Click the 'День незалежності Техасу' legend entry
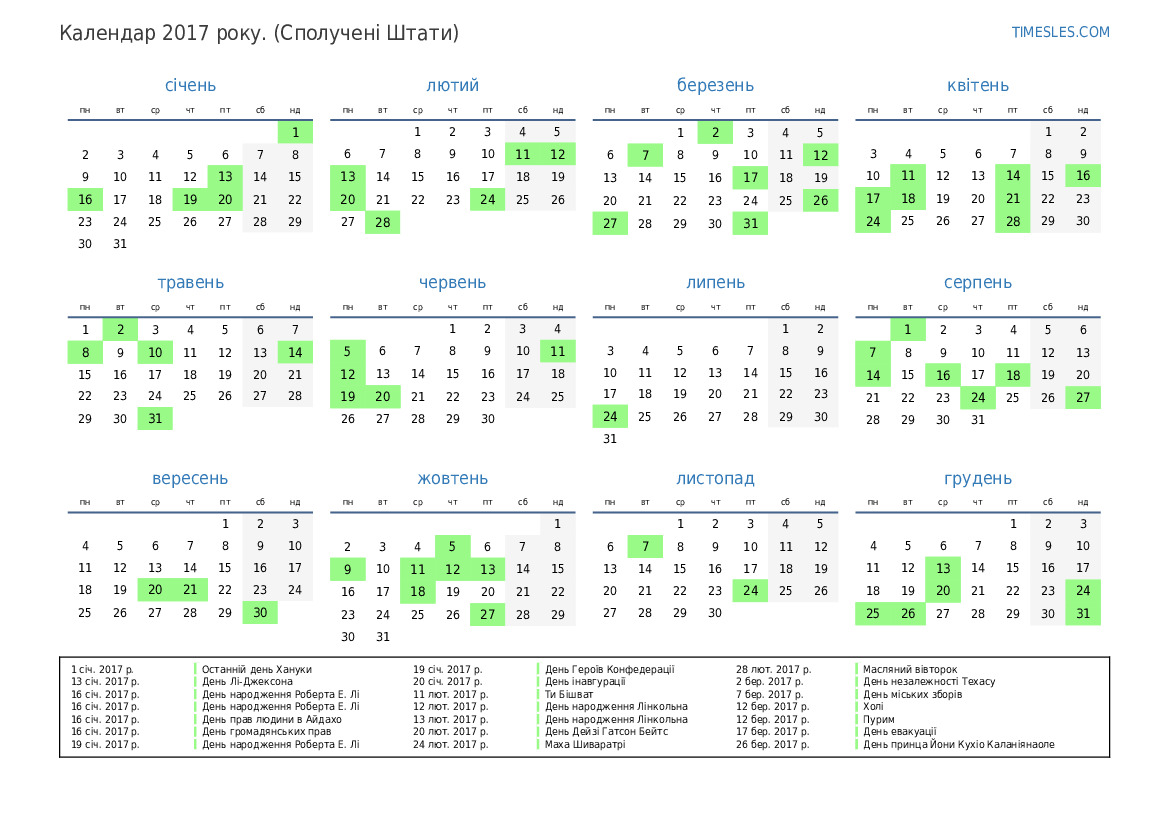Viewport: 1169px width, 827px height. pyautogui.click(x=929, y=682)
